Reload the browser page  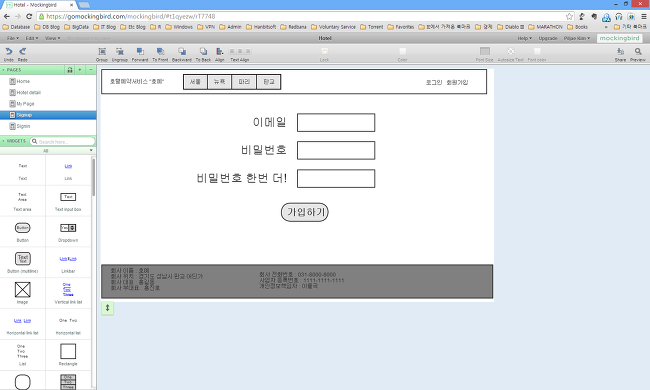29,17
